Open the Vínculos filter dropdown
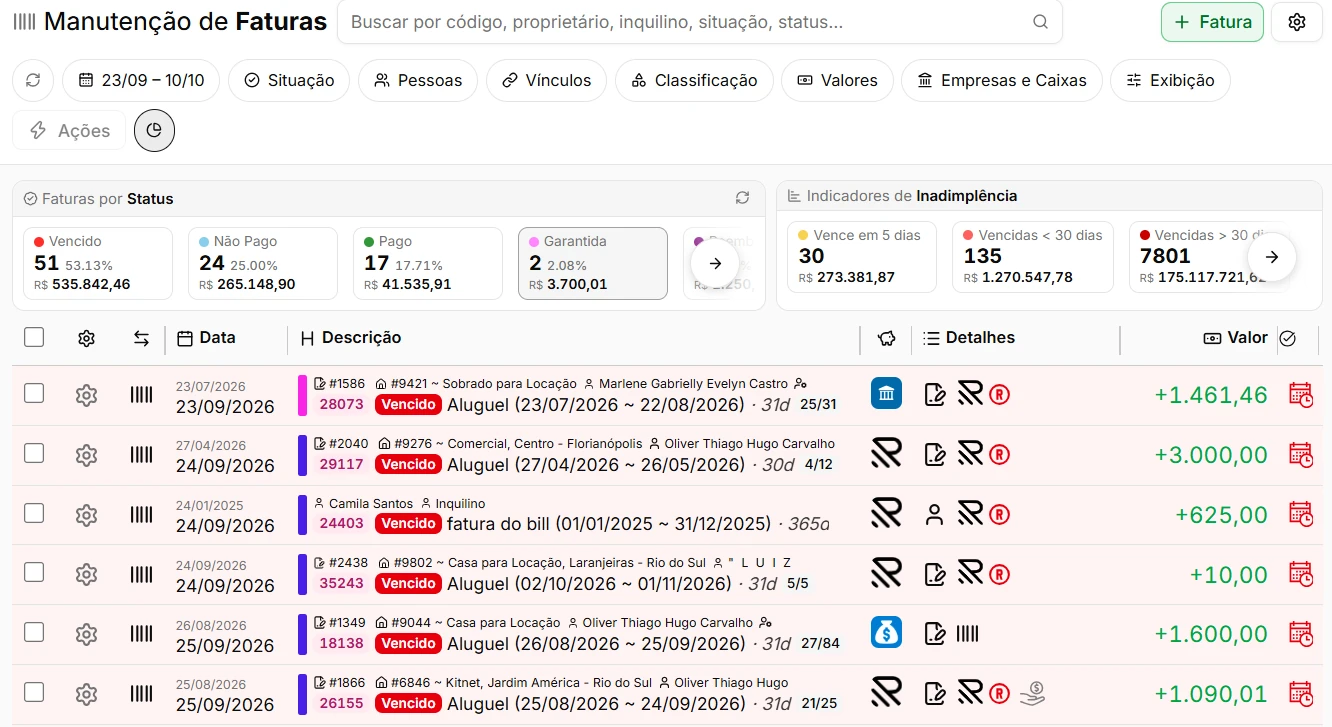 point(546,80)
